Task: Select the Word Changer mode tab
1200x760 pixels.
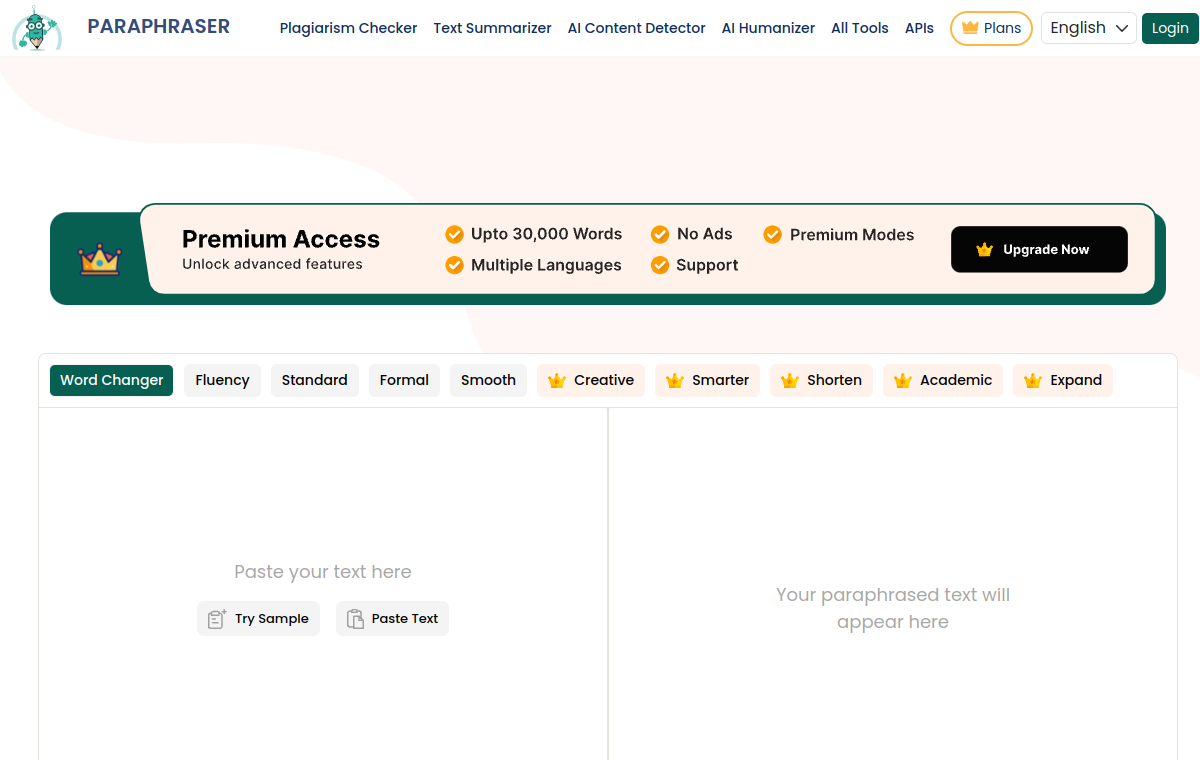Action: coord(111,380)
